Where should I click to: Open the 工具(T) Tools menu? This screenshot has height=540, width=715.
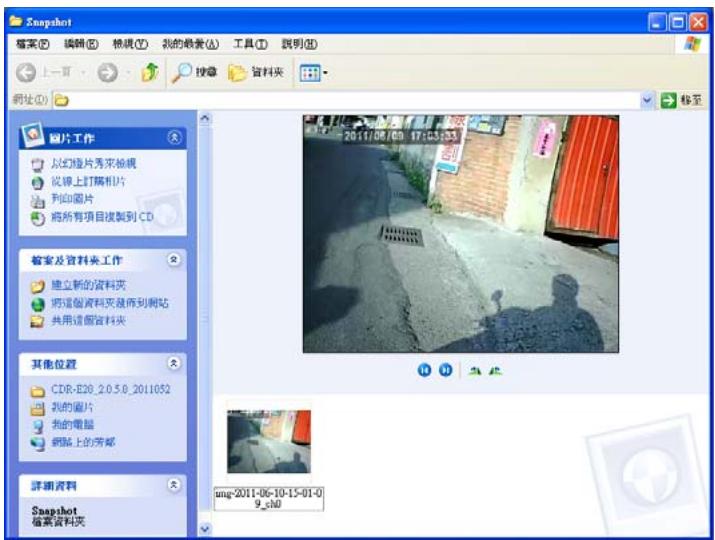250,44
